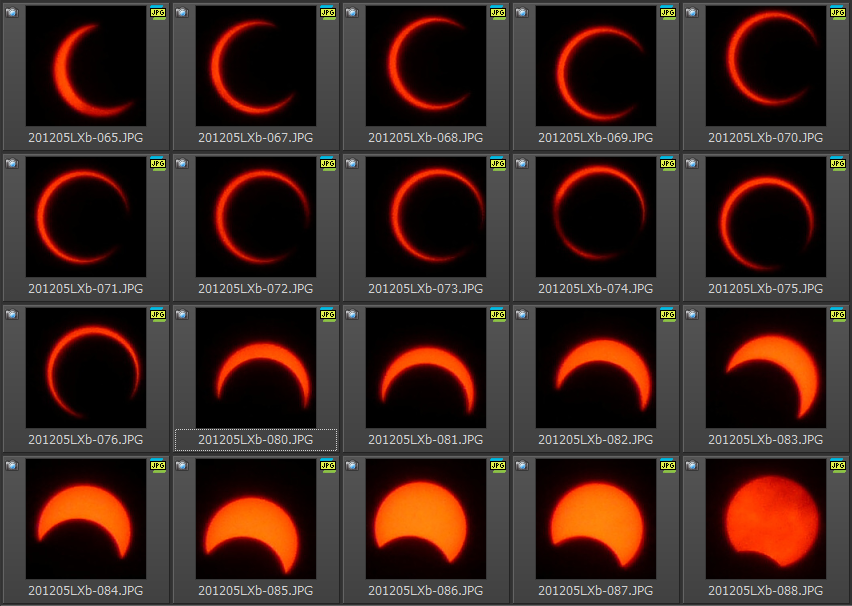The image size is (852, 606).
Task: Click the filename 201205LXb-070.JPG
Action: 766,138
